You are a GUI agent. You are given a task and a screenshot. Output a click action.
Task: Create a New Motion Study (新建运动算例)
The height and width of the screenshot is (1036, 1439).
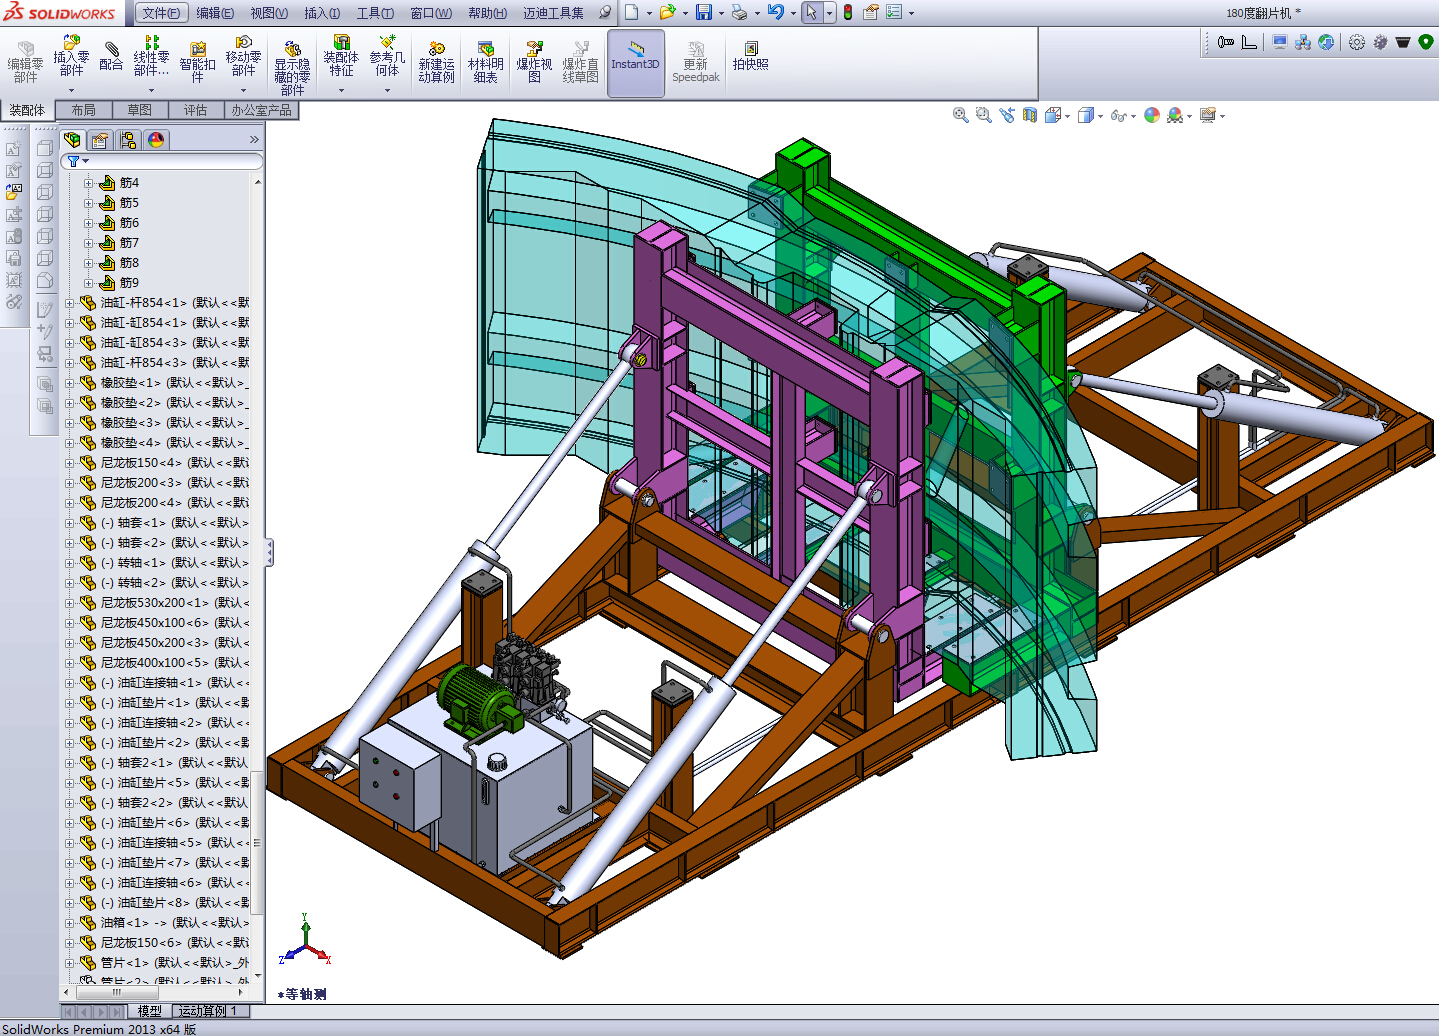coord(436,62)
